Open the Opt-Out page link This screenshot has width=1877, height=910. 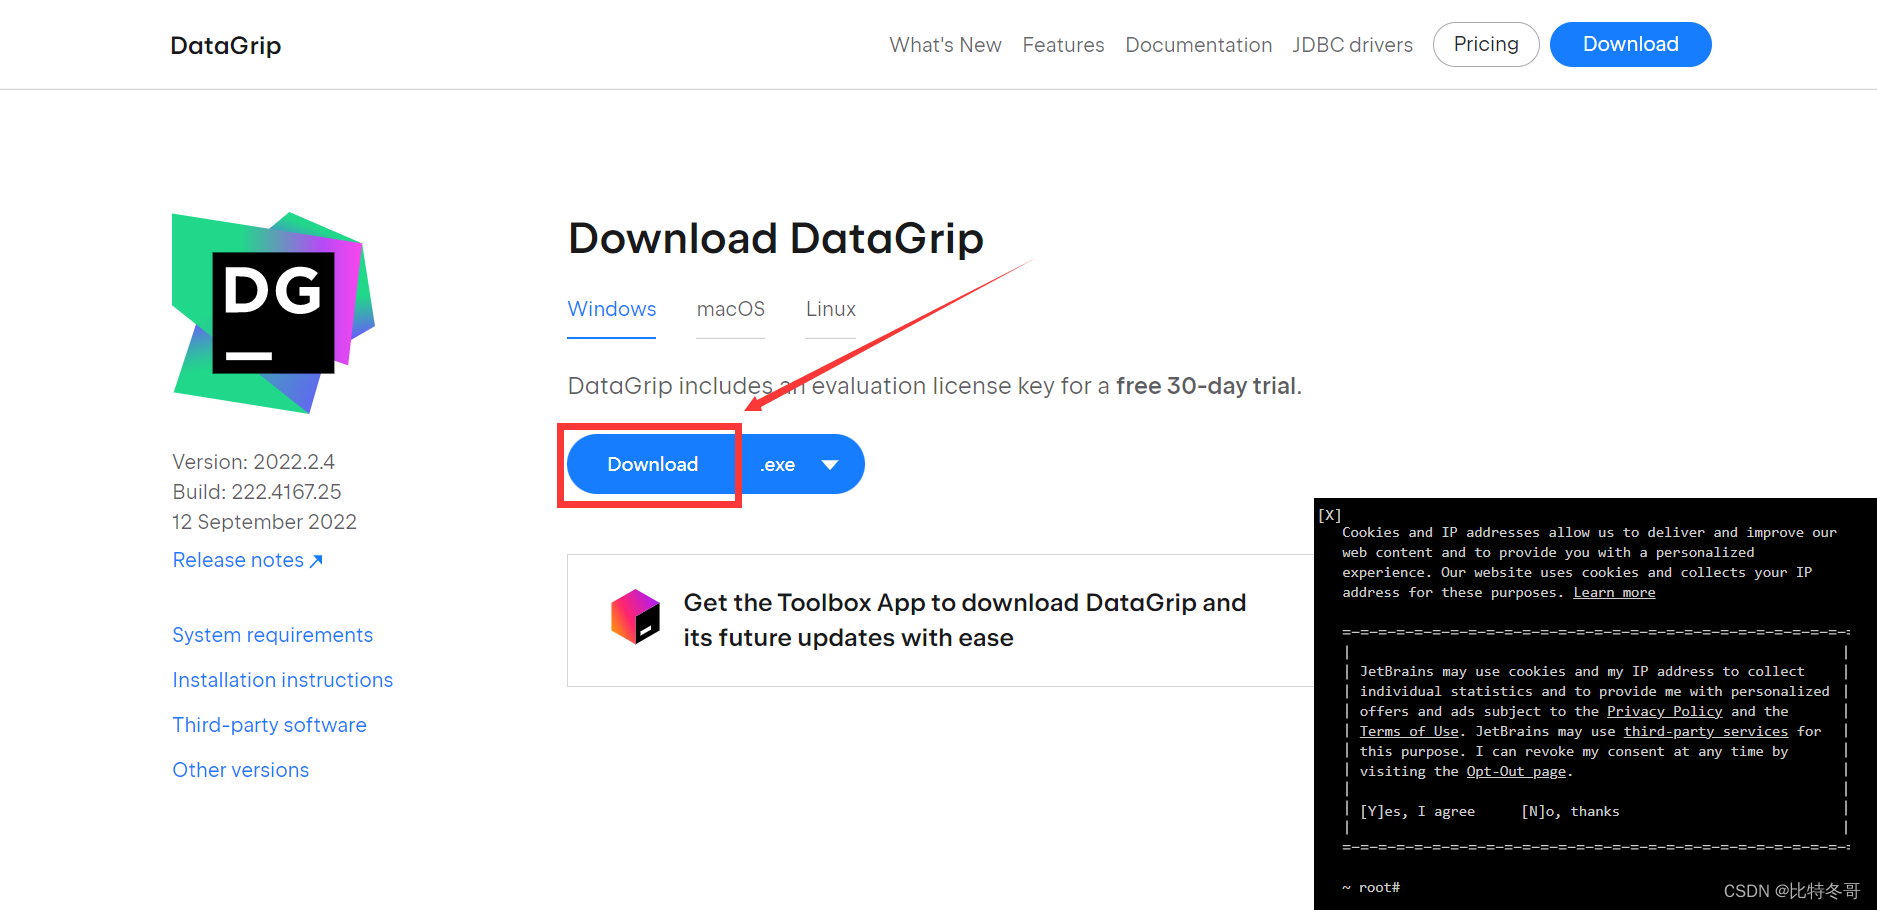(x=1516, y=771)
